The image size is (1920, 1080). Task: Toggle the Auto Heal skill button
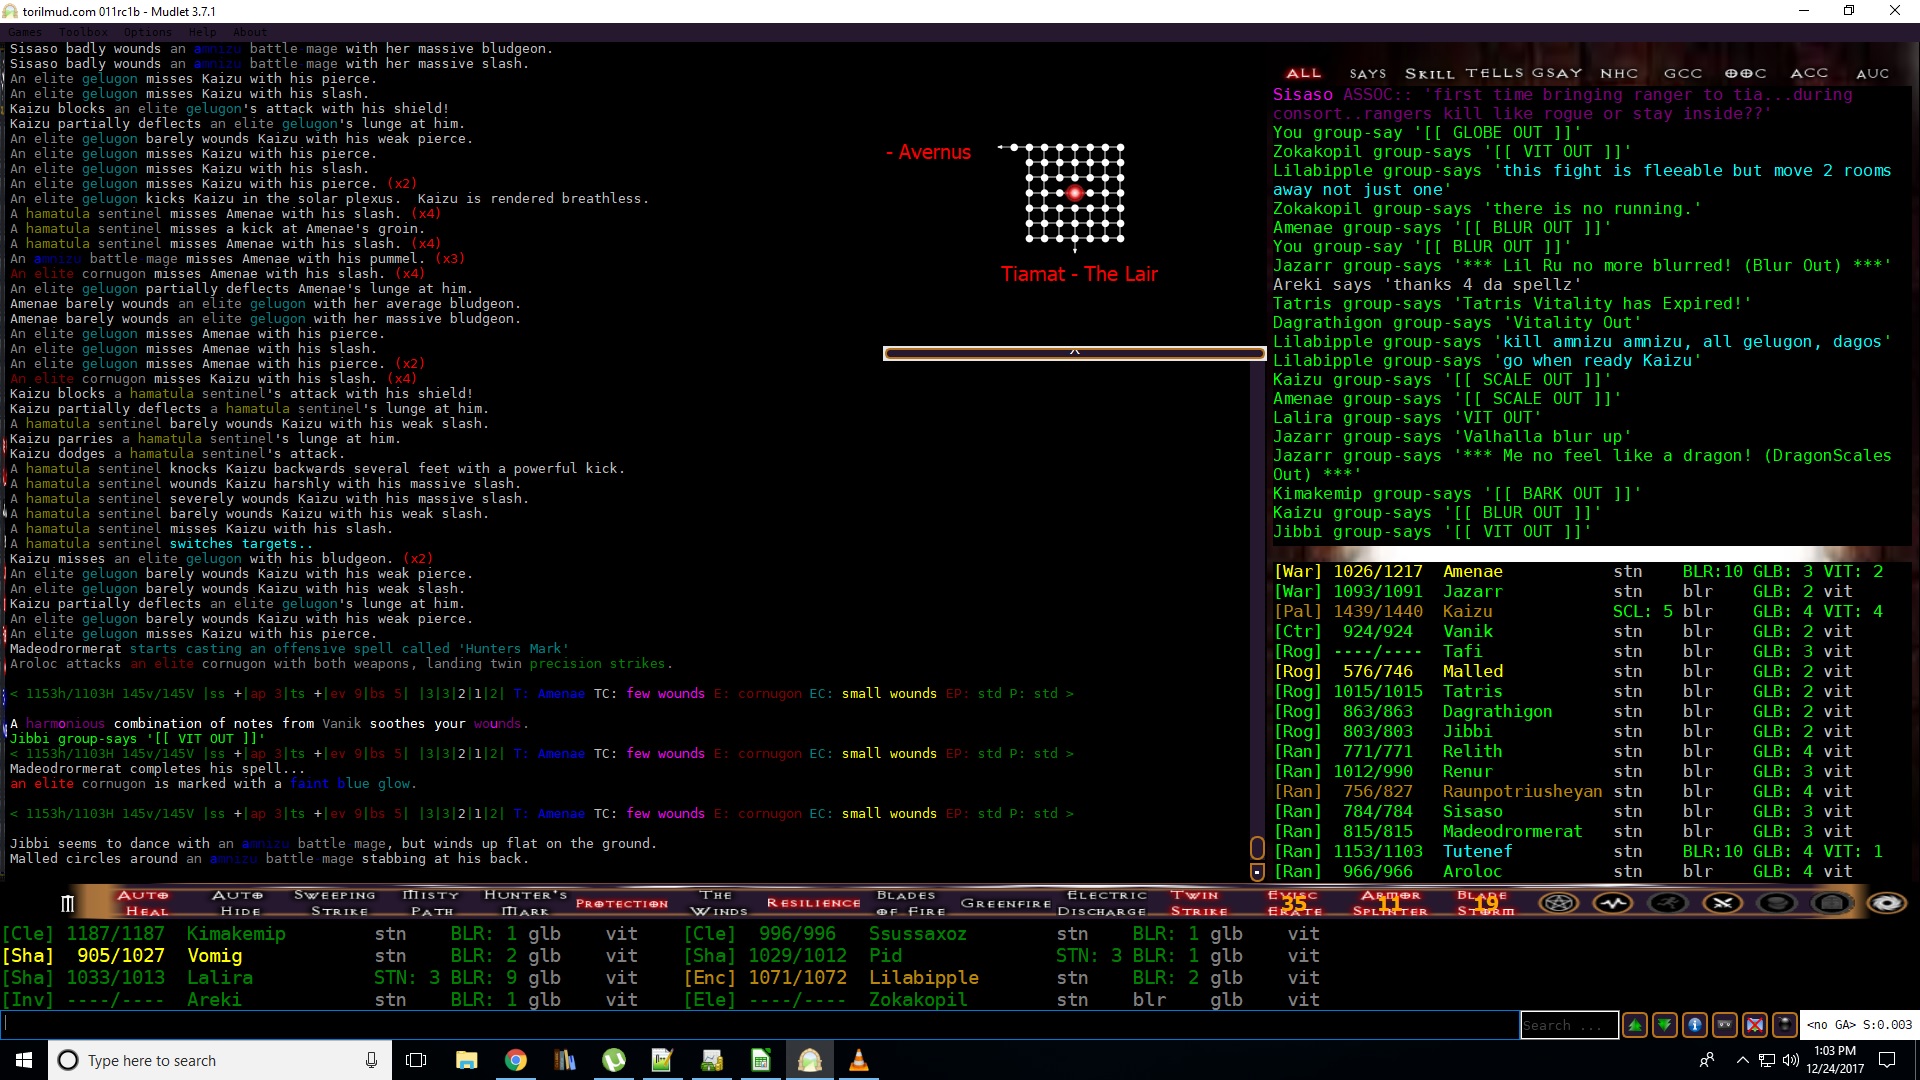[x=143, y=903]
